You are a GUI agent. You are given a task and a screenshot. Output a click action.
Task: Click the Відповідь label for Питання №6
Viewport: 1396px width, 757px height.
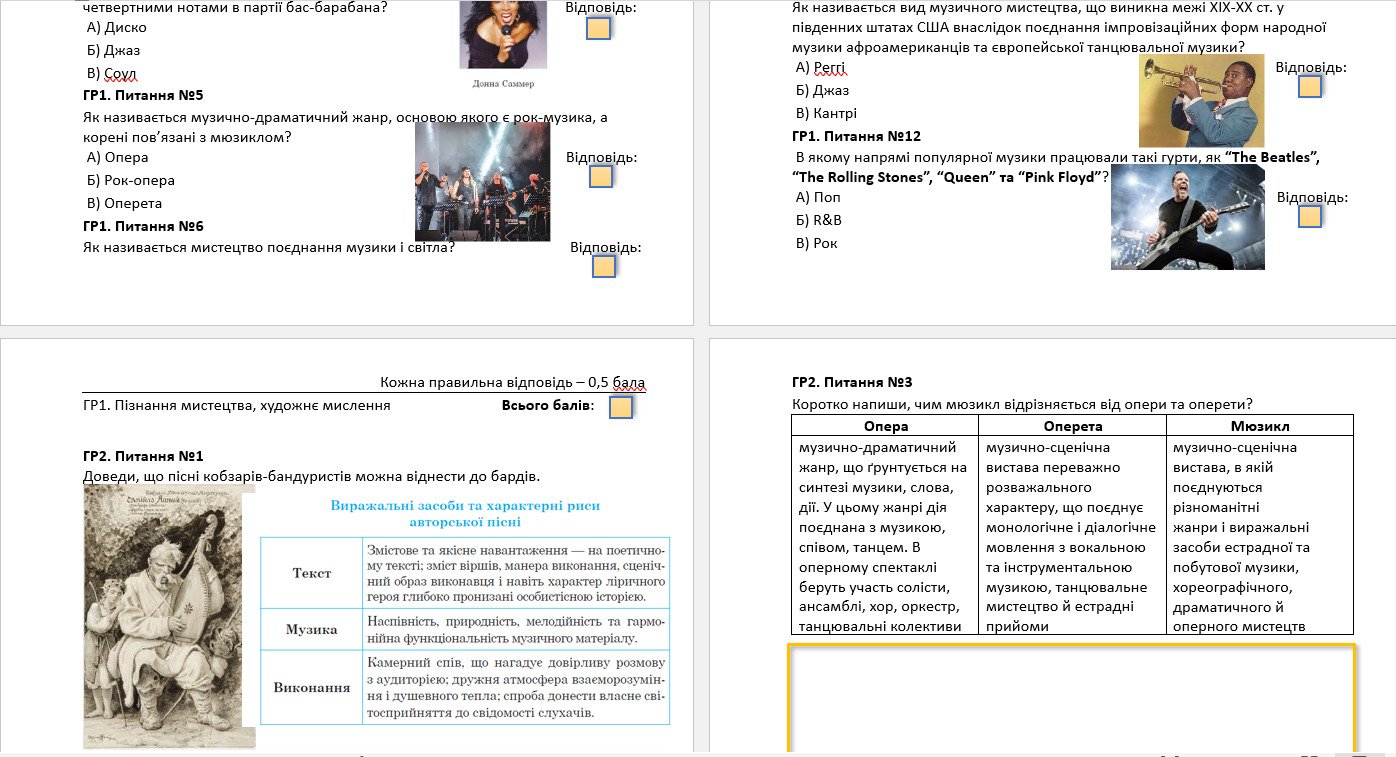pyautogui.click(x=606, y=247)
